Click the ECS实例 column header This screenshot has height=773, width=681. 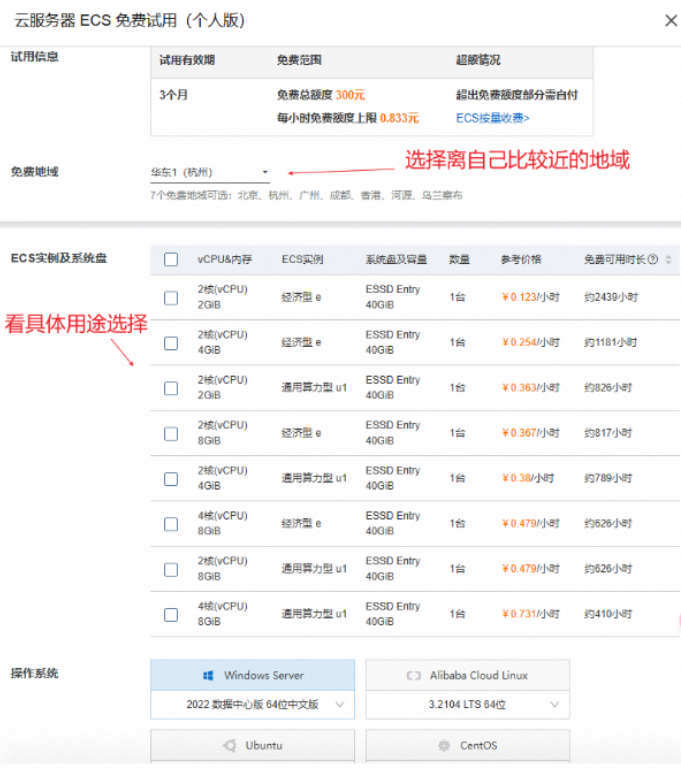coord(302,259)
